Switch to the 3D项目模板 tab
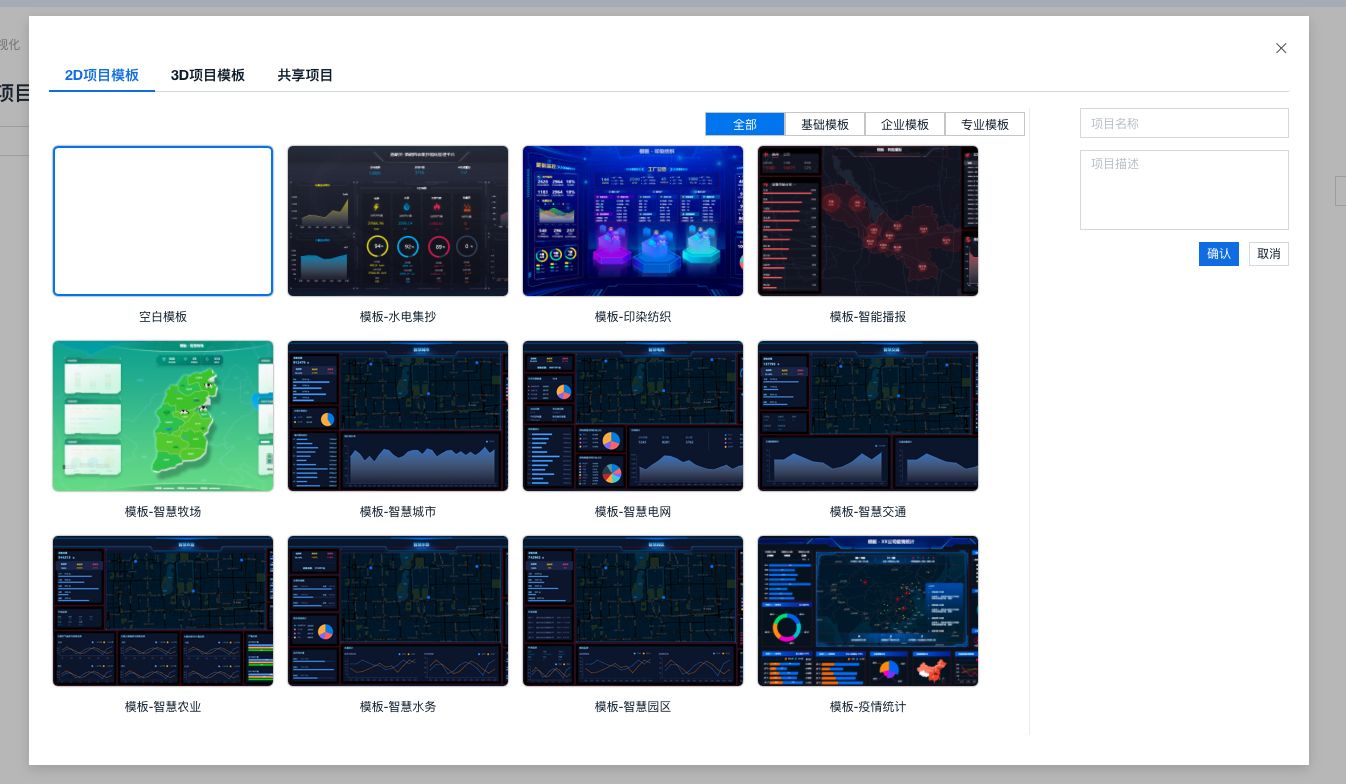1346x784 pixels. pos(208,75)
